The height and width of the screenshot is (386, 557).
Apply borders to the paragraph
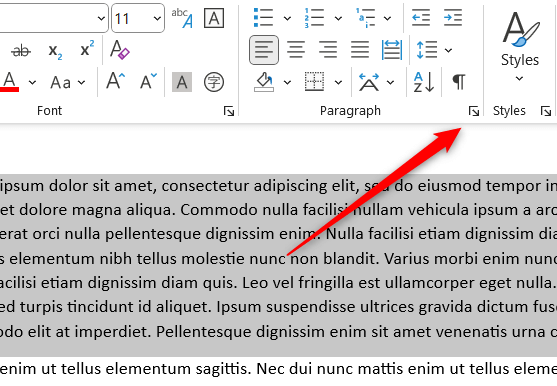314,82
